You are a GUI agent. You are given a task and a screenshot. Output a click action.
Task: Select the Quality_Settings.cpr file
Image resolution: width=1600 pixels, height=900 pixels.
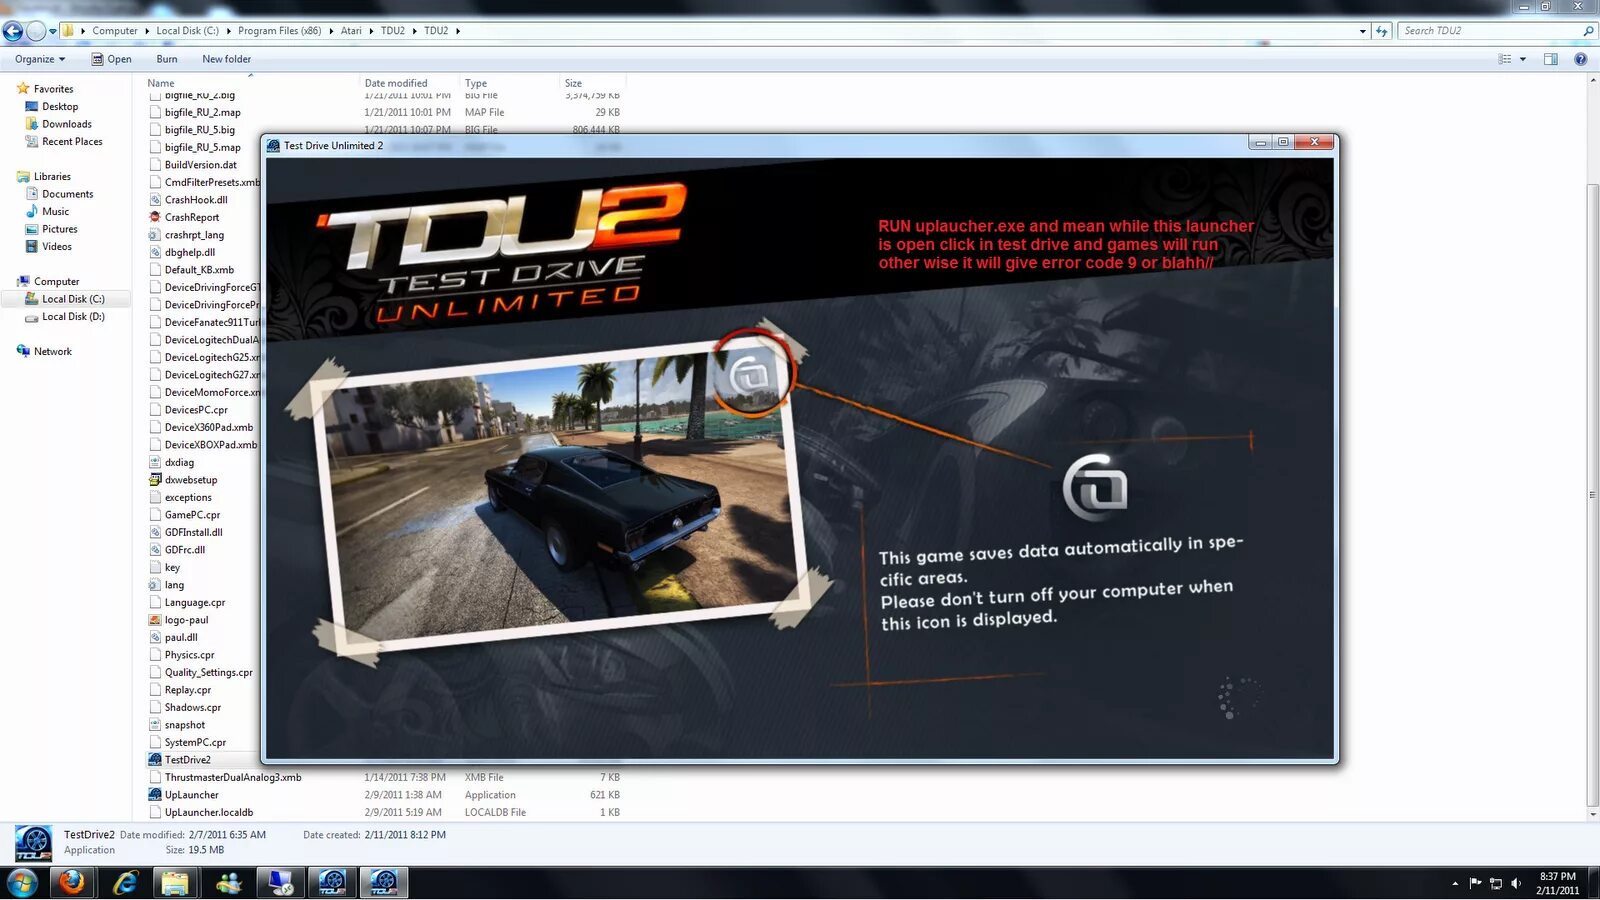(209, 673)
